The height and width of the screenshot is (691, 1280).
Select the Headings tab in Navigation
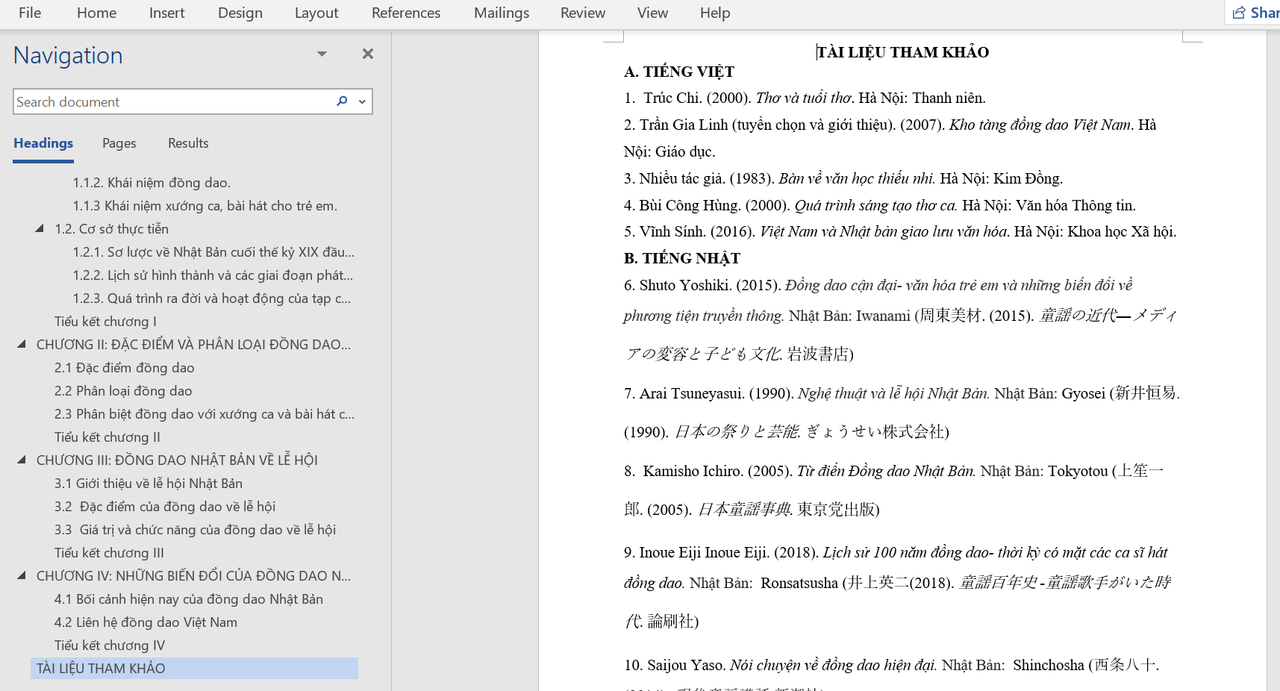[43, 143]
